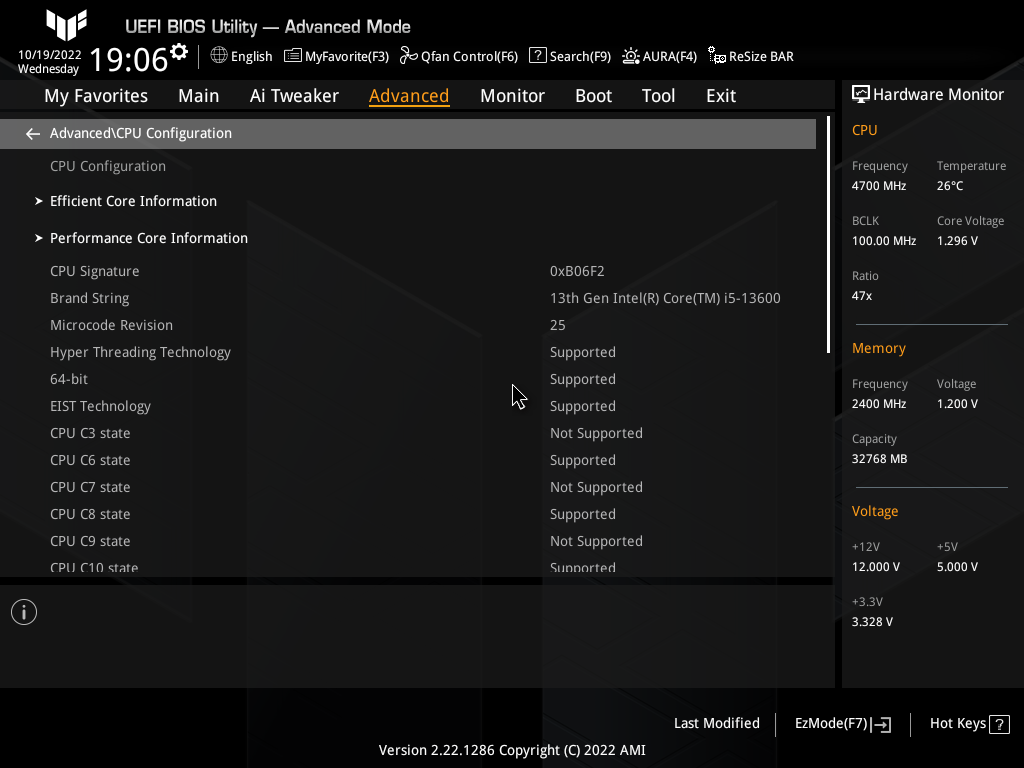Click the Last Modified button
Image resolution: width=1024 pixels, height=768 pixels.
point(716,723)
